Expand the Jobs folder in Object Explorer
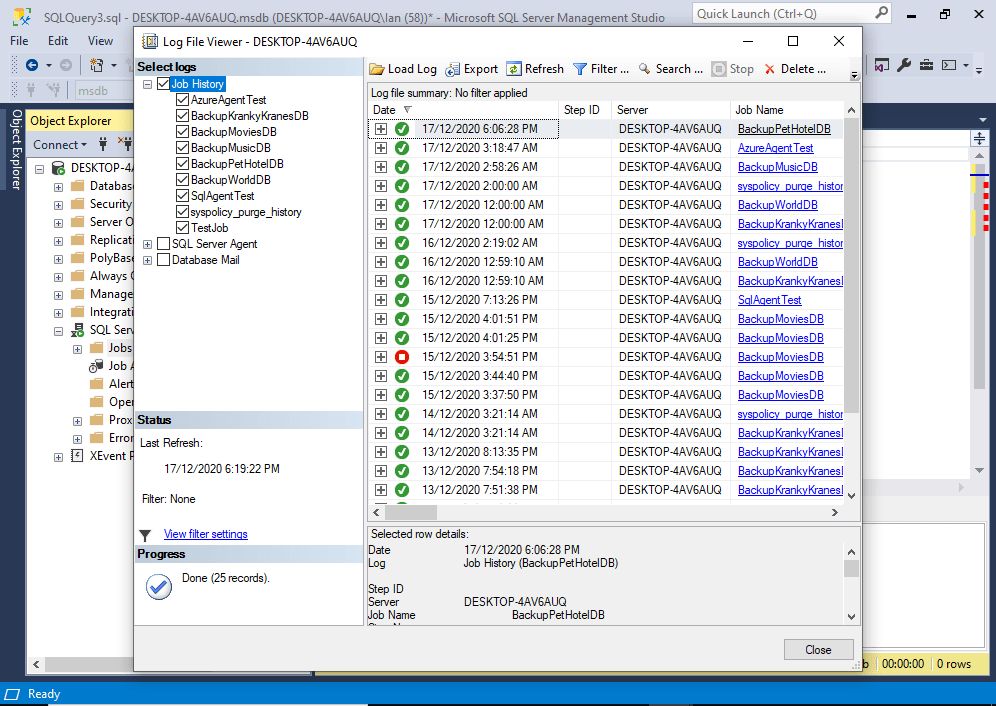 pyautogui.click(x=77, y=349)
